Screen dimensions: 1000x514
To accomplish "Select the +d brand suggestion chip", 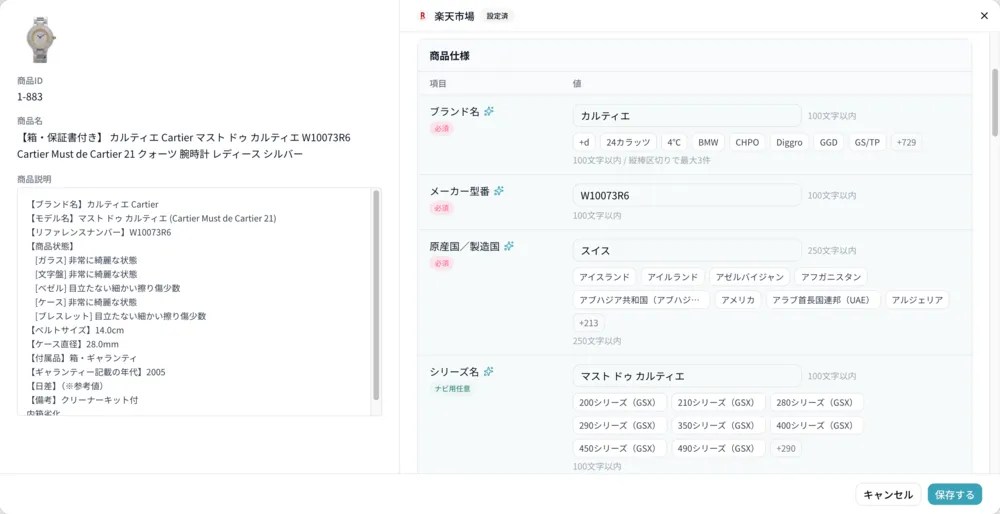I will pos(584,142).
